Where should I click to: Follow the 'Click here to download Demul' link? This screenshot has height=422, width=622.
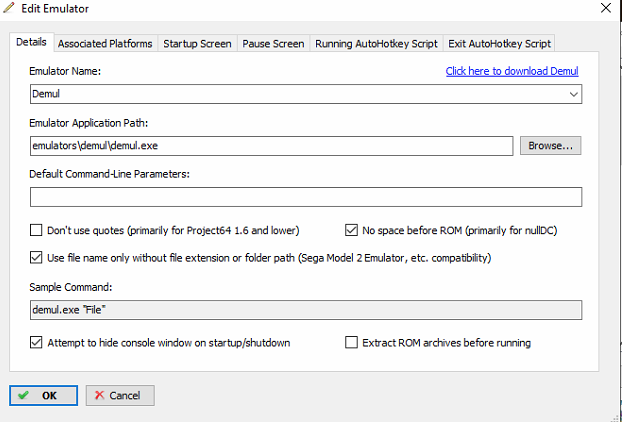pos(512,71)
